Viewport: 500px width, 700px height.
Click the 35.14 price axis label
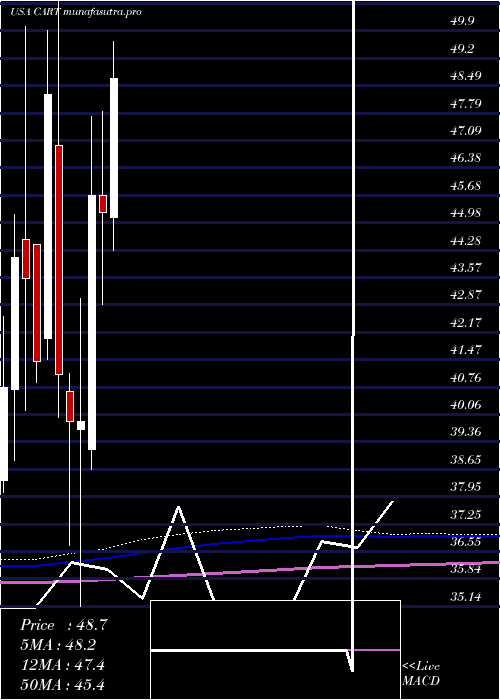(x=466, y=596)
